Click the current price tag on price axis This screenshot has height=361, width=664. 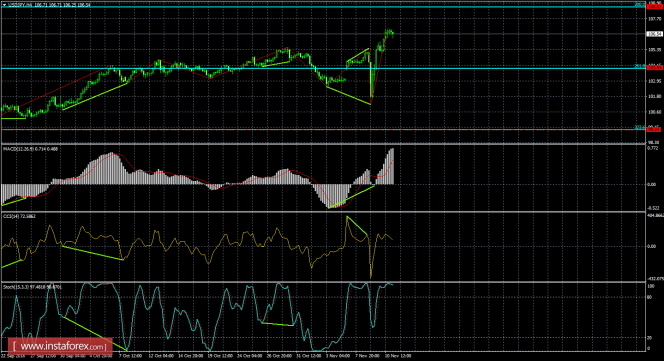click(x=654, y=34)
